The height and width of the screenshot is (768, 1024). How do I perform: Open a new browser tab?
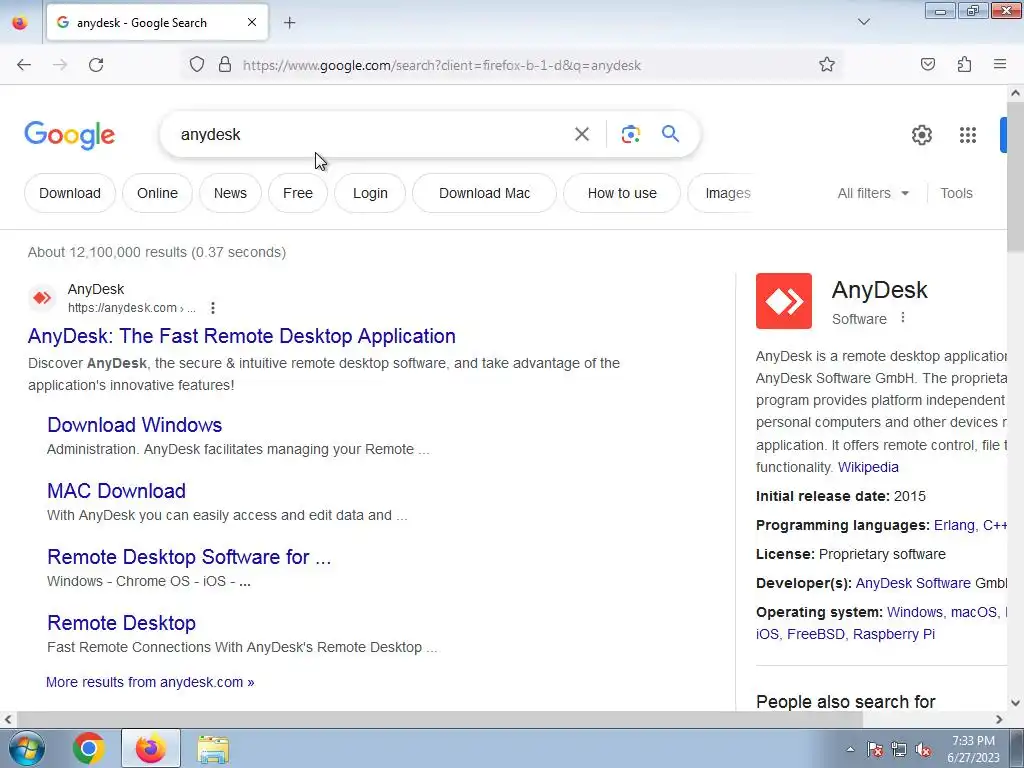289,23
